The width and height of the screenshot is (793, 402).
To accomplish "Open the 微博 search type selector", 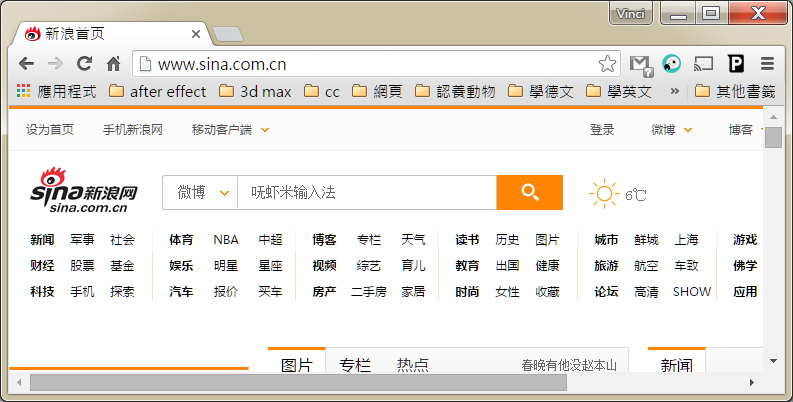I will (x=200, y=192).
